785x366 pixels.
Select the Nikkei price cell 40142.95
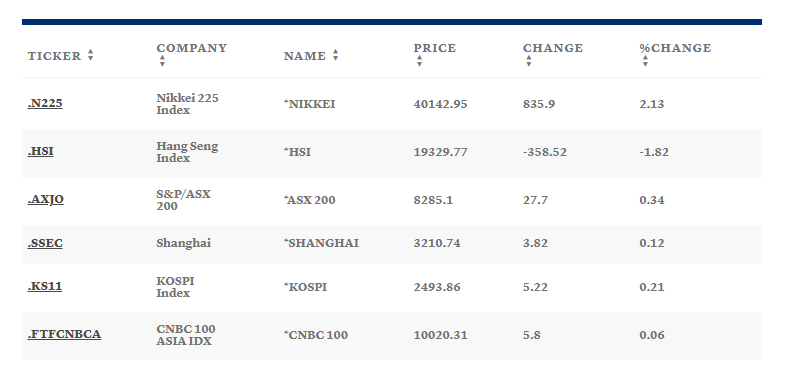click(x=440, y=104)
